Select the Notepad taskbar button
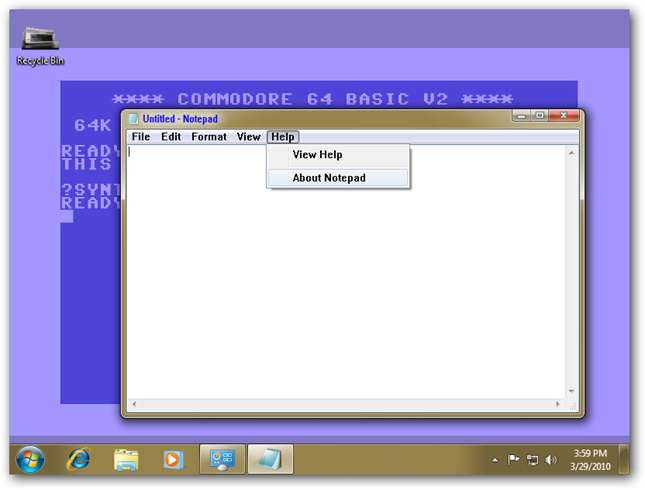The height and width of the screenshot is (490, 645). [x=270, y=459]
